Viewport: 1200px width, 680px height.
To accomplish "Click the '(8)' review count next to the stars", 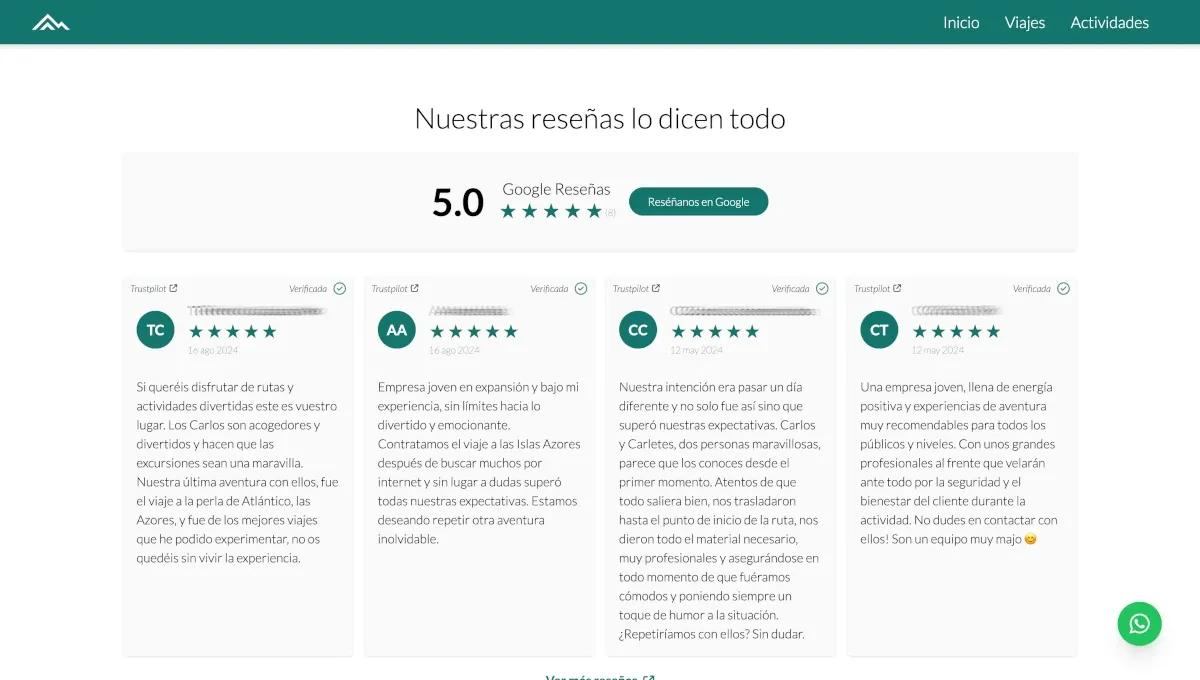I will tap(609, 211).
